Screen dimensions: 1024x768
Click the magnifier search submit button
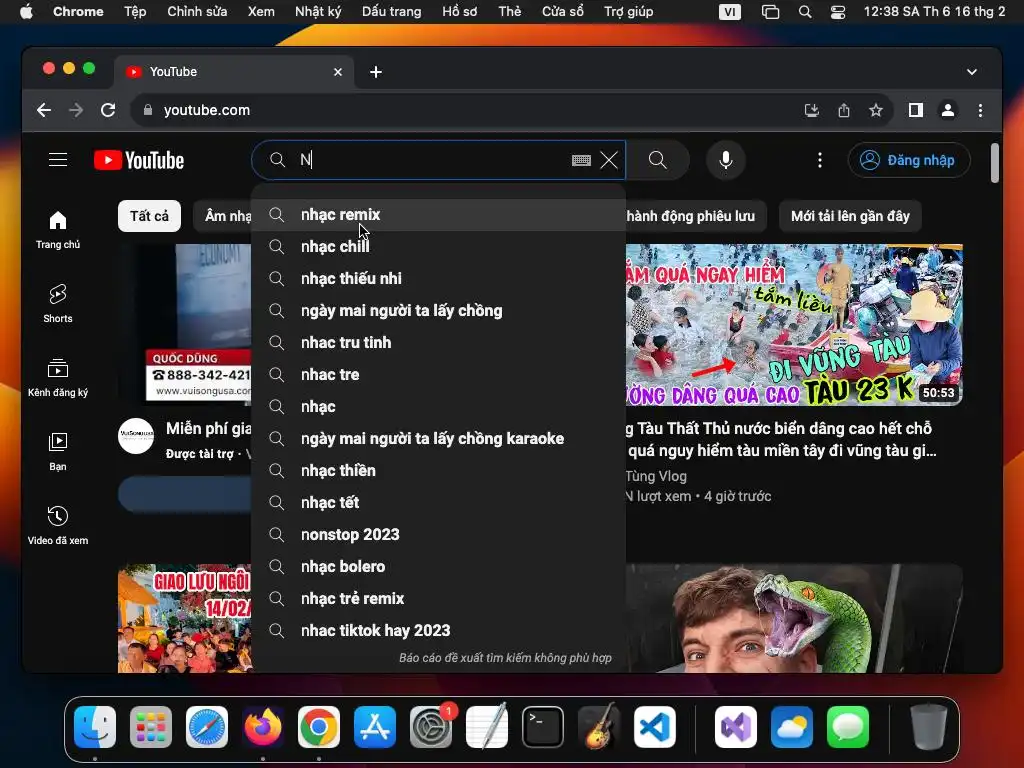coord(658,160)
